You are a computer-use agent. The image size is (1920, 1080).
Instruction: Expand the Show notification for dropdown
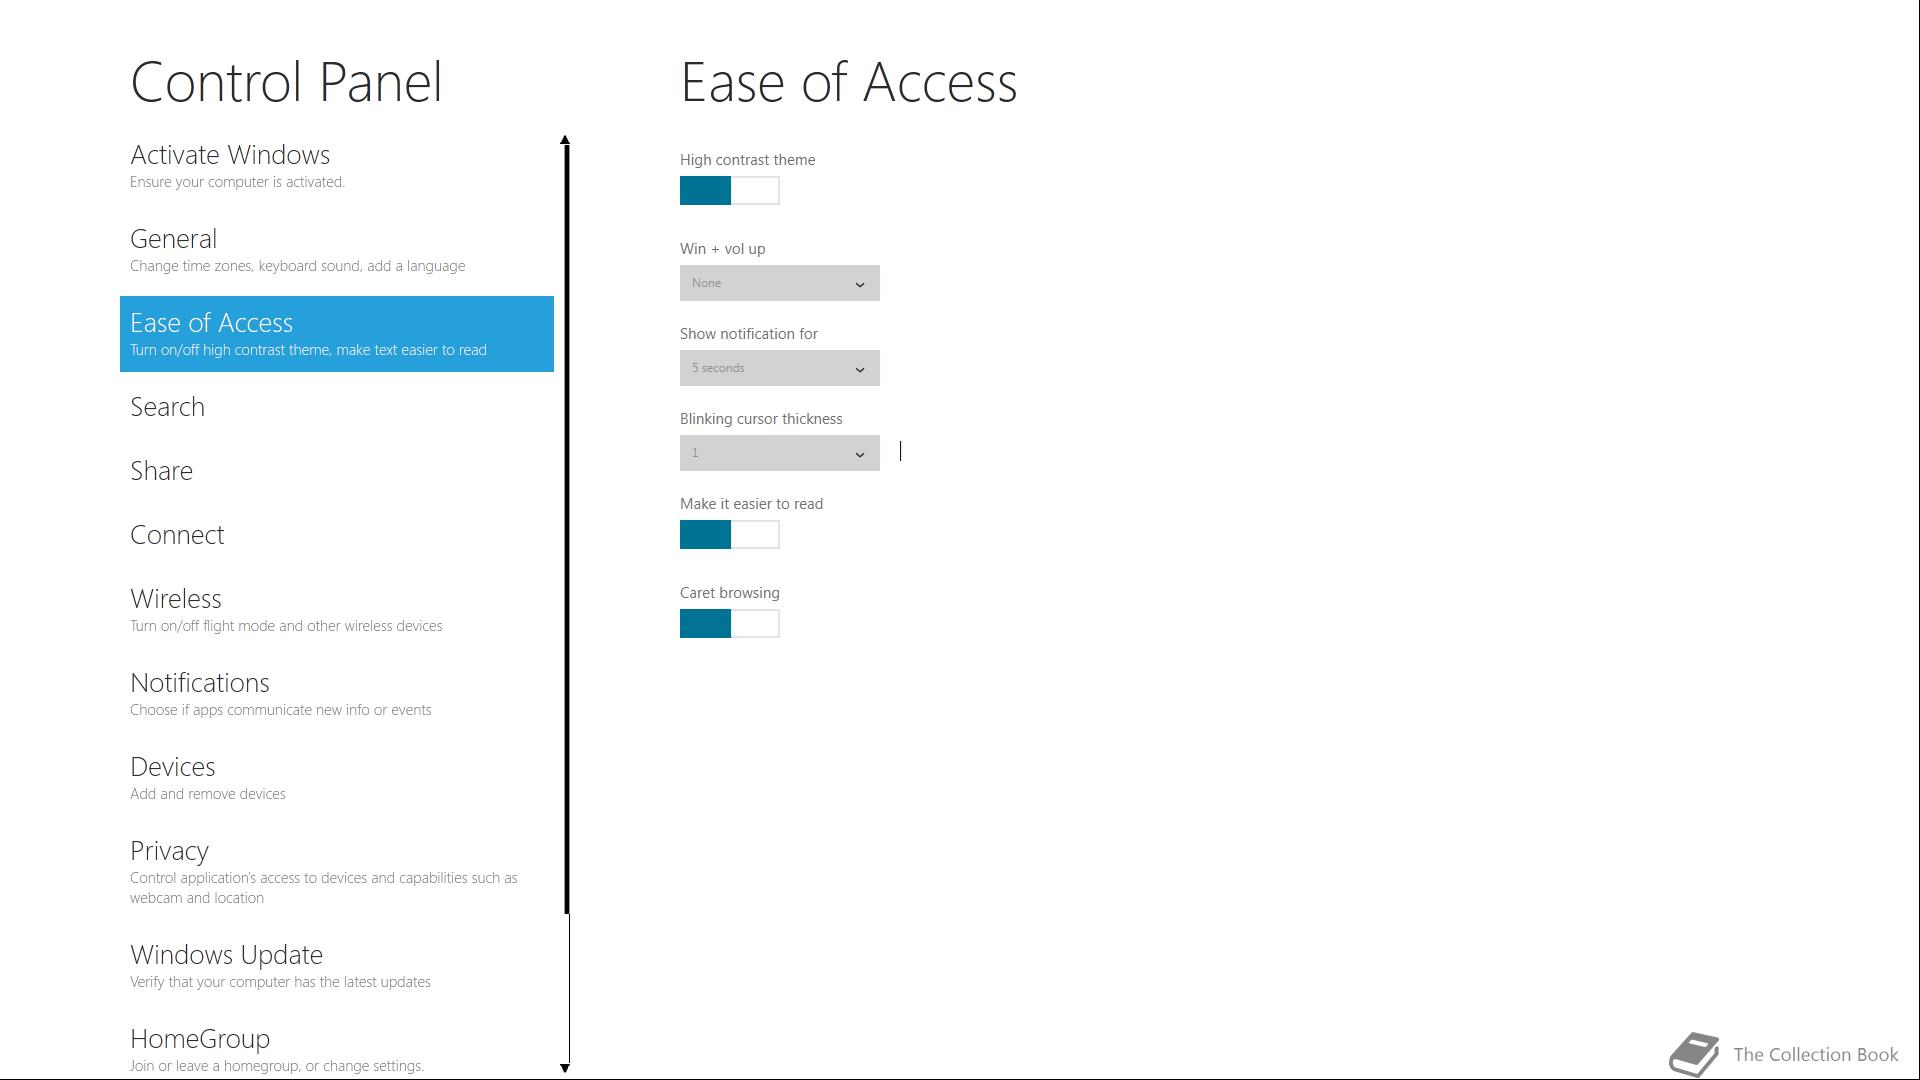click(x=779, y=368)
